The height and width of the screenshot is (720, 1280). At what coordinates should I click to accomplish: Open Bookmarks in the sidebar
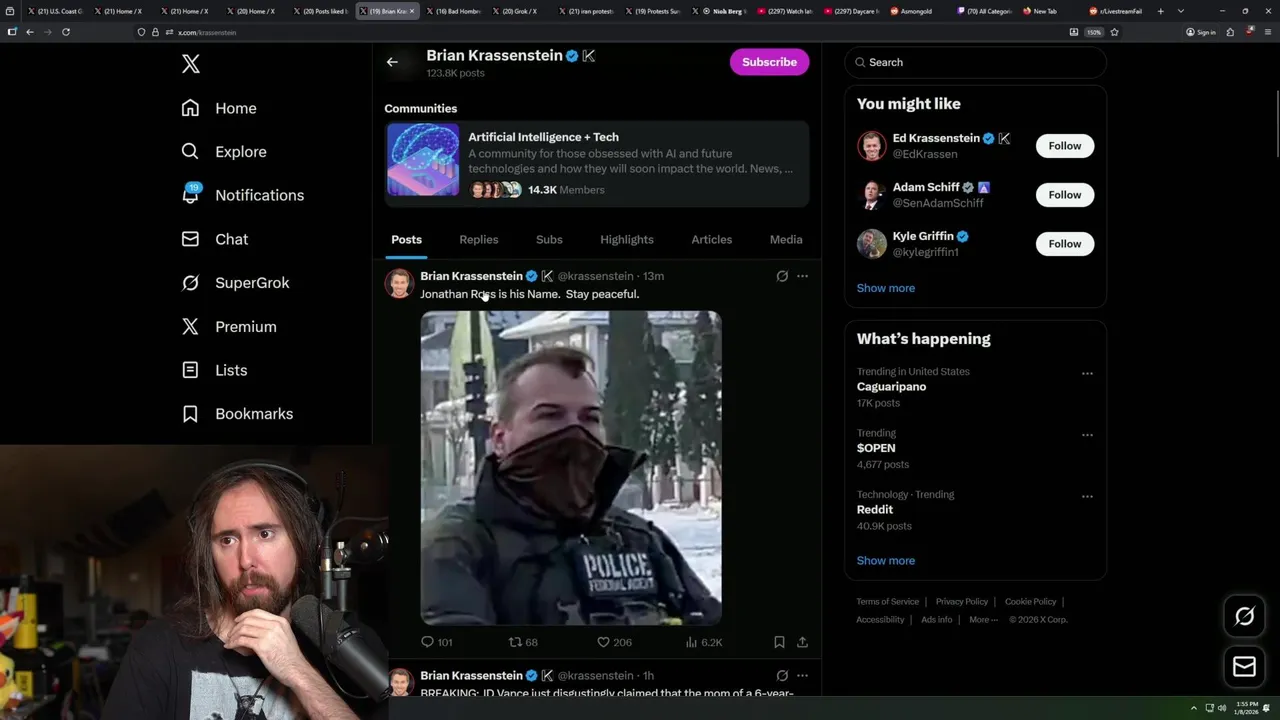(237, 414)
